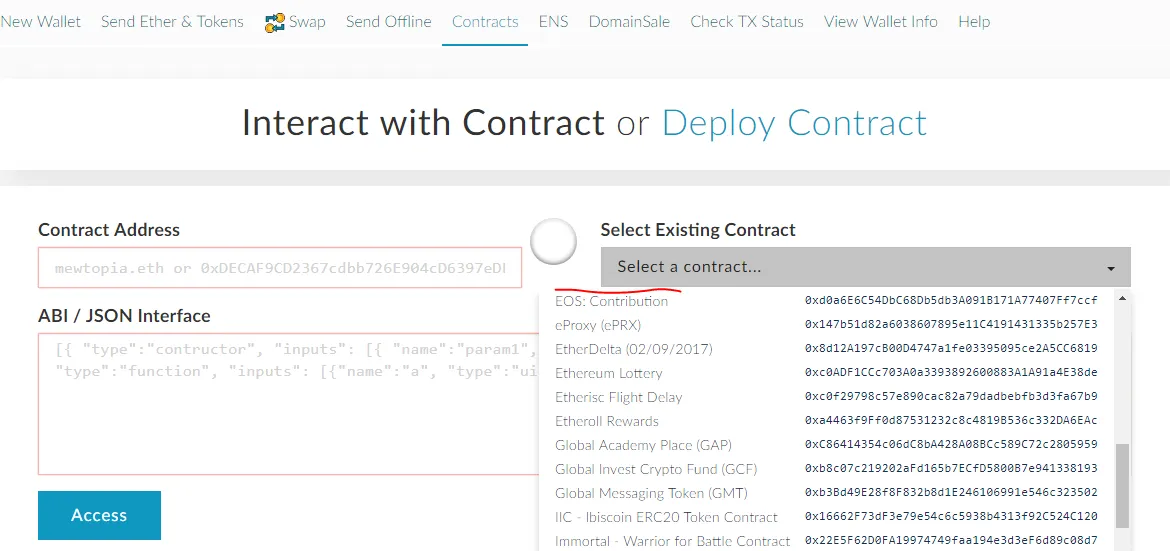This screenshot has width=1170, height=551.
Task: Click address 0x16662F73dF3e79e54c6c5938b4313f92C524C120
Action: (x=951, y=517)
